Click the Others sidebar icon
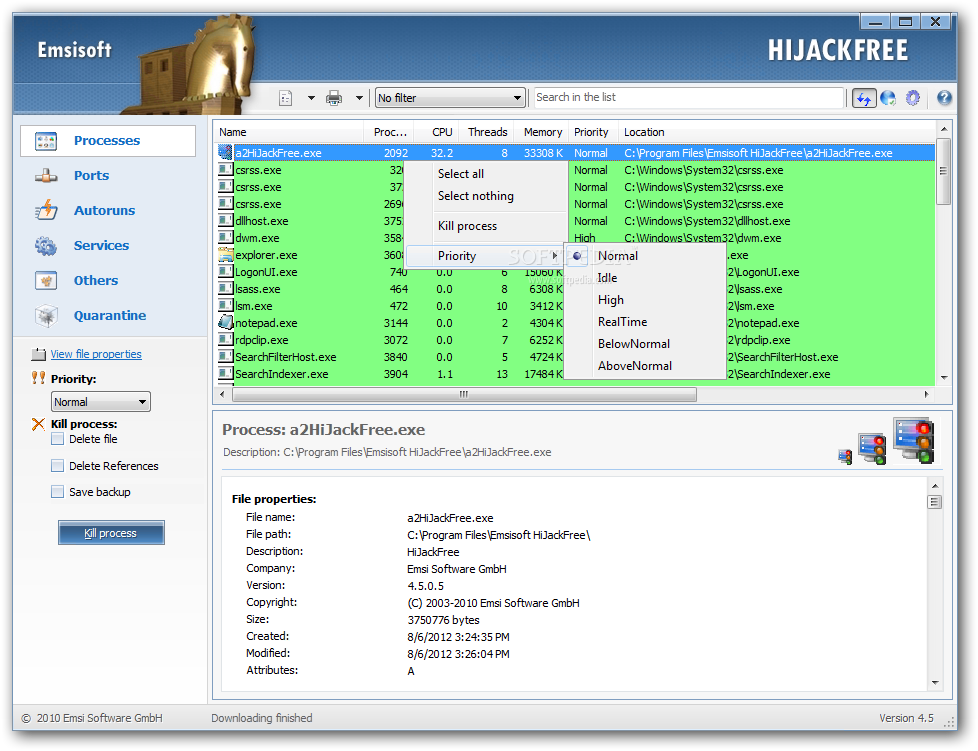The width and height of the screenshot is (978, 751). point(46,281)
